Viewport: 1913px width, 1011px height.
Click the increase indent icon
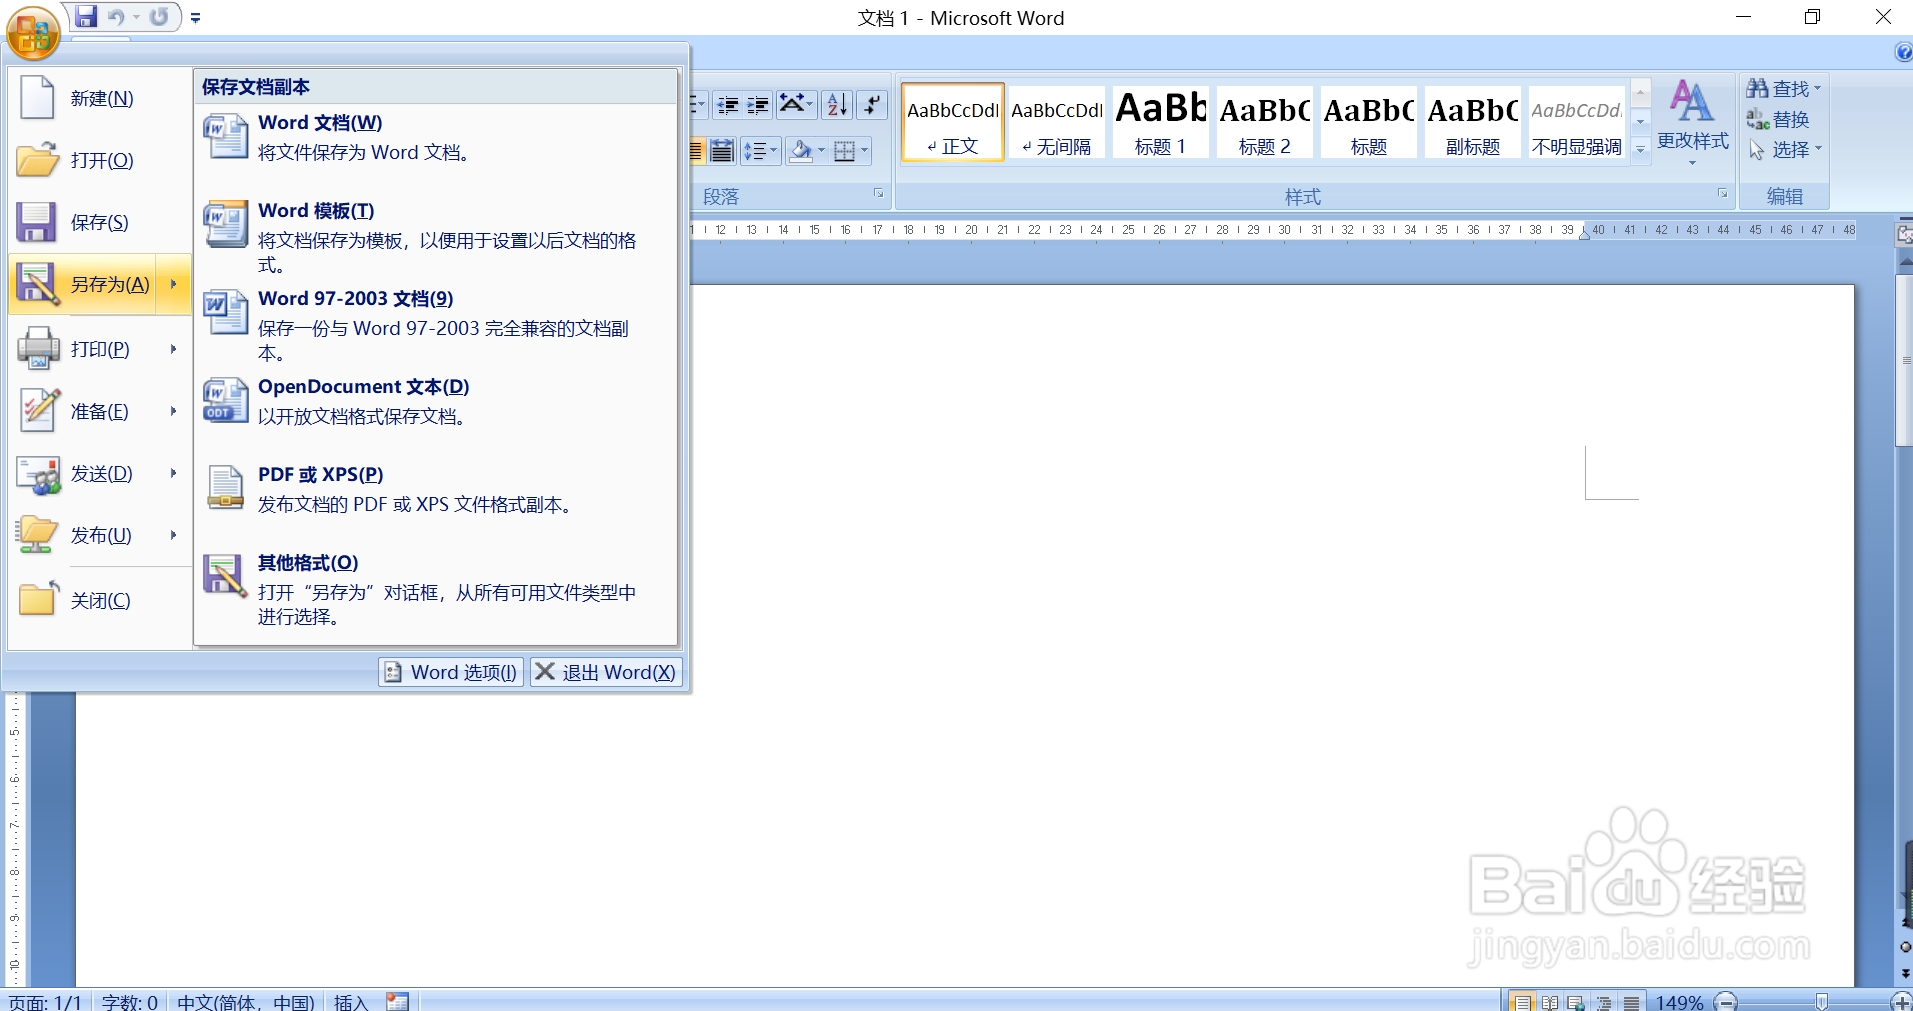point(758,104)
